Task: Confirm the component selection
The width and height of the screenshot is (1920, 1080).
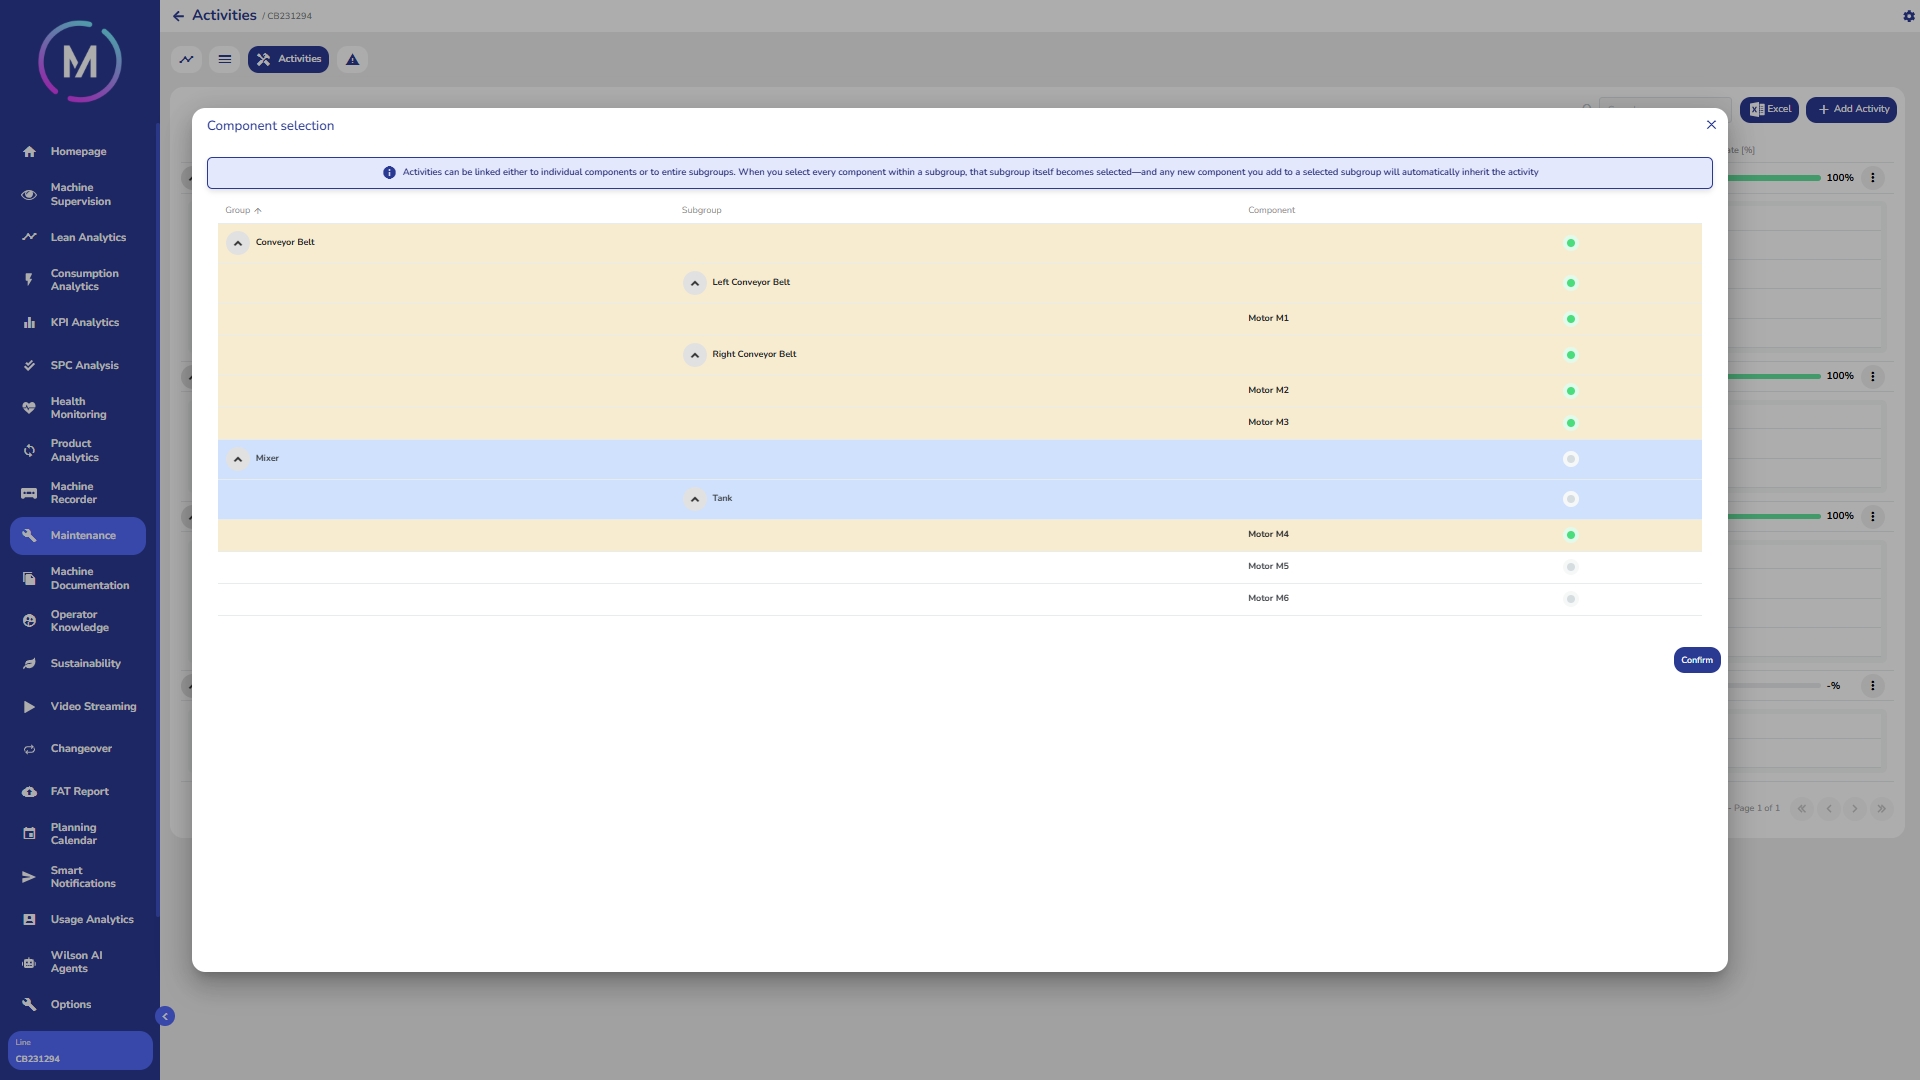Action: tap(1696, 660)
